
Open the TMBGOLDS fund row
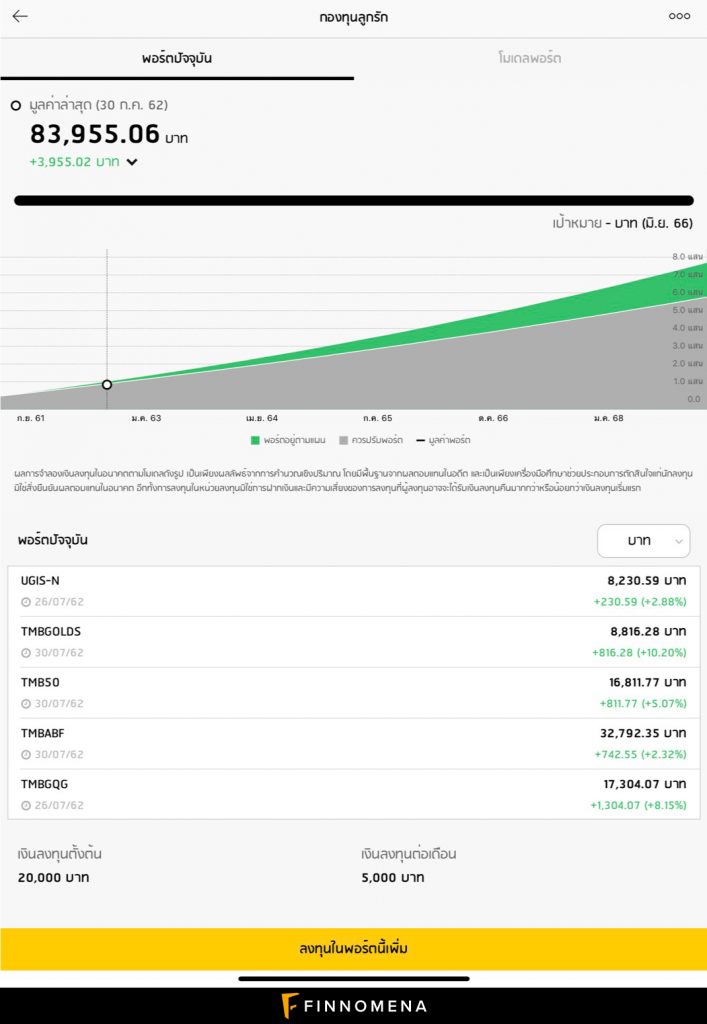[x=353, y=642]
